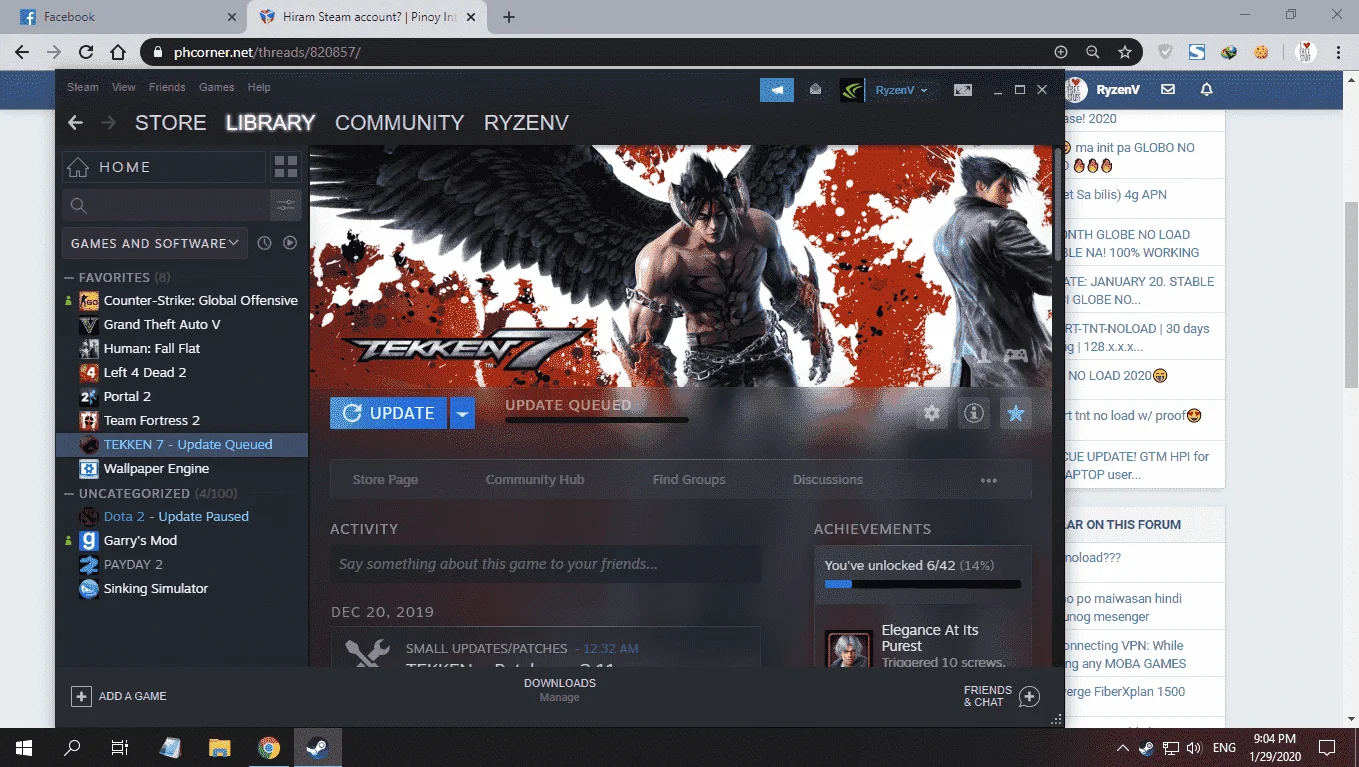Switch library to grid collections view
This screenshot has width=1359, height=767.
[x=286, y=167]
